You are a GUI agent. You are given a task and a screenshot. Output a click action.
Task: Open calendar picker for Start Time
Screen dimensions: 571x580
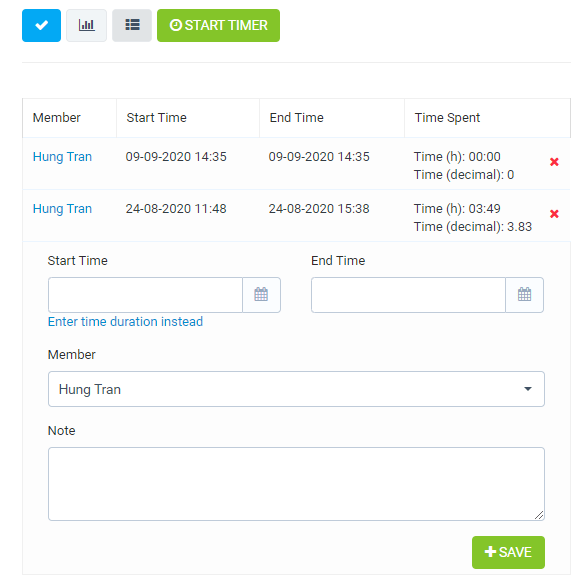(261, 295)
